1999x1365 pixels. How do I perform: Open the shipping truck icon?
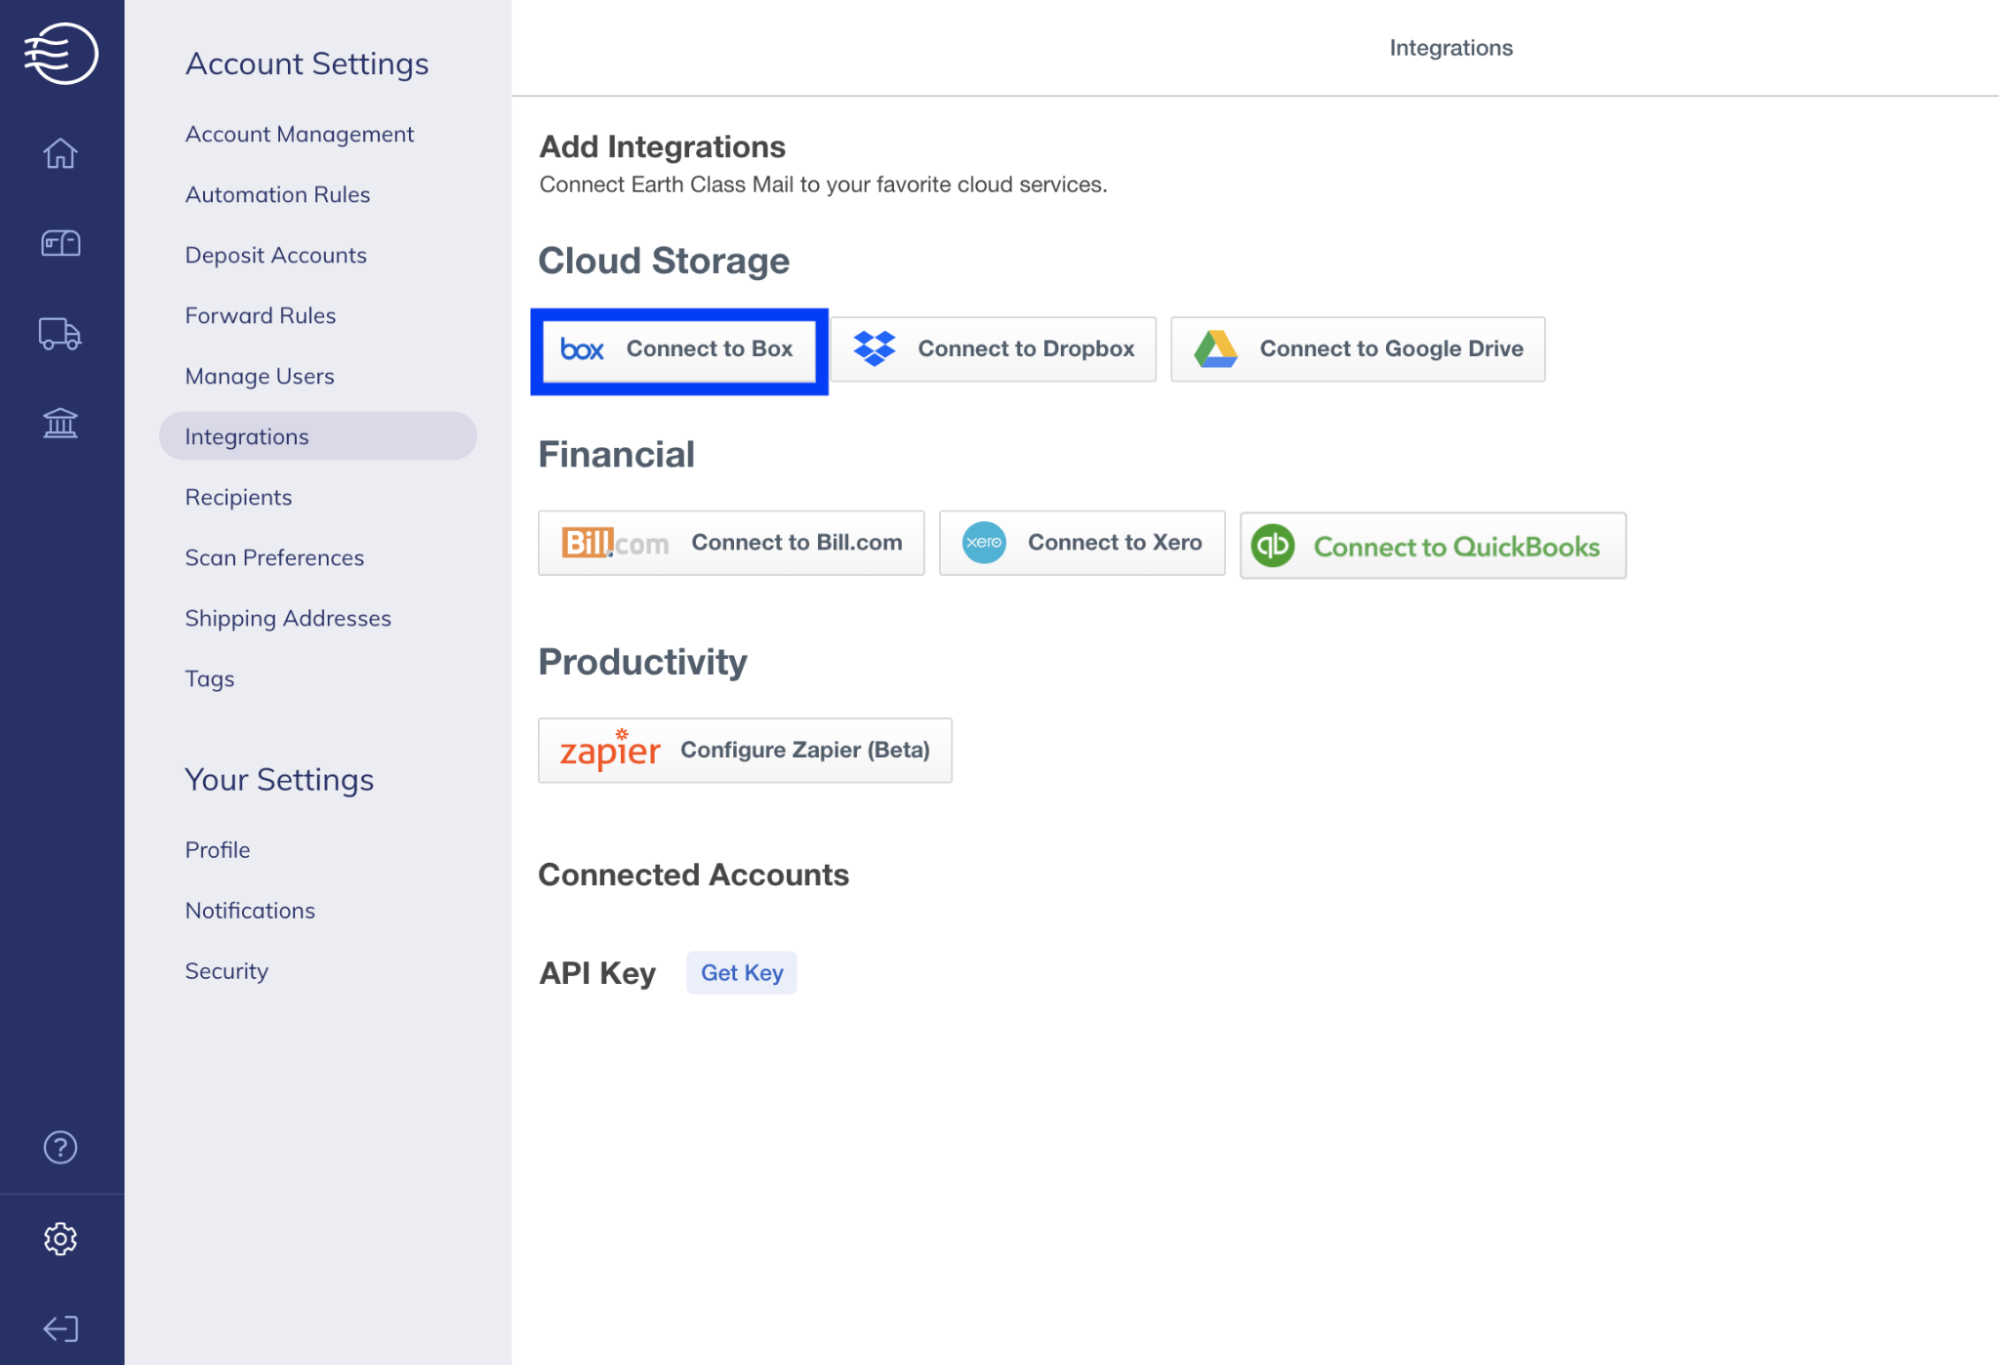(x=60, y=333)
